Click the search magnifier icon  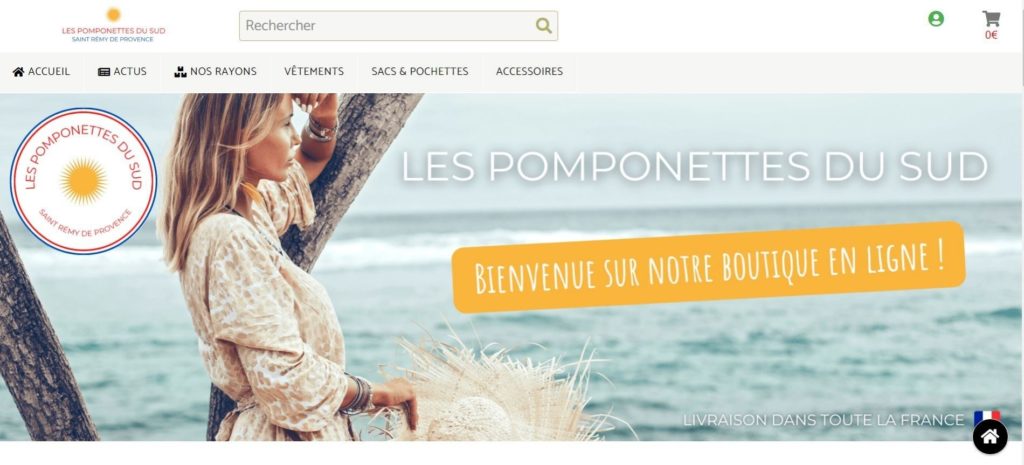pos(543,25)
